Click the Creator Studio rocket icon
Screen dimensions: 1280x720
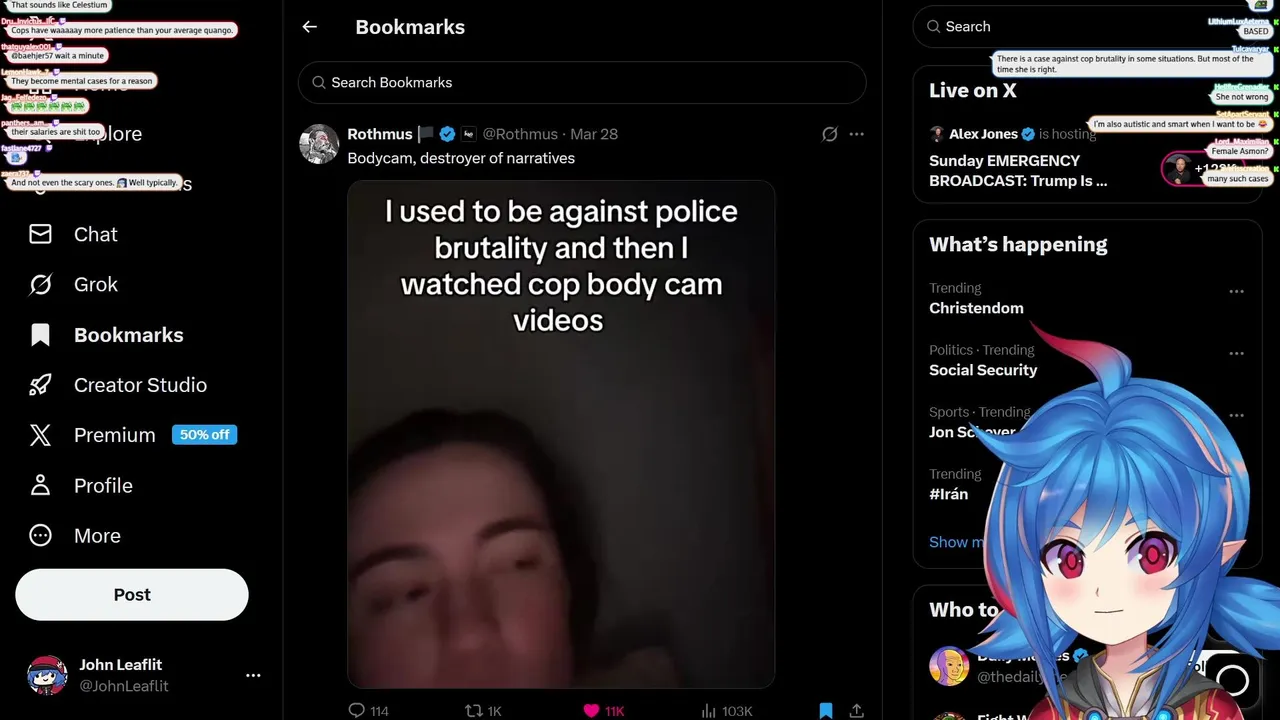click(x=40, y=385)
